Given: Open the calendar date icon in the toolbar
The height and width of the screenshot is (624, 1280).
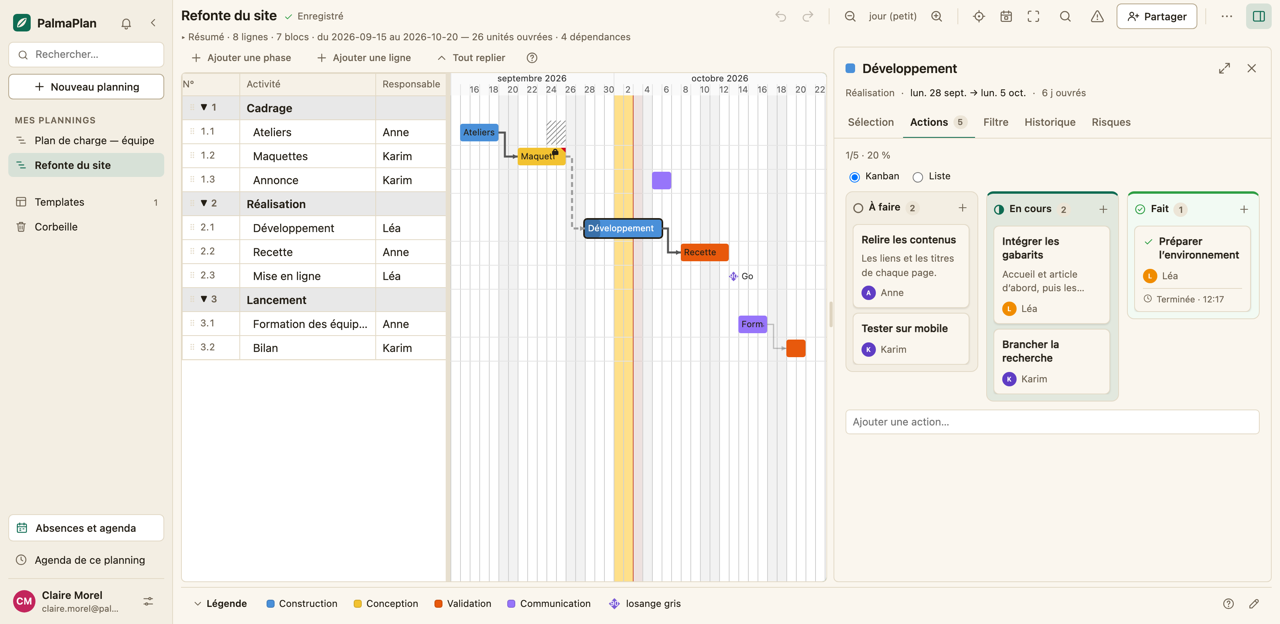Looking at the screenshot, I should pos(1006,16).
